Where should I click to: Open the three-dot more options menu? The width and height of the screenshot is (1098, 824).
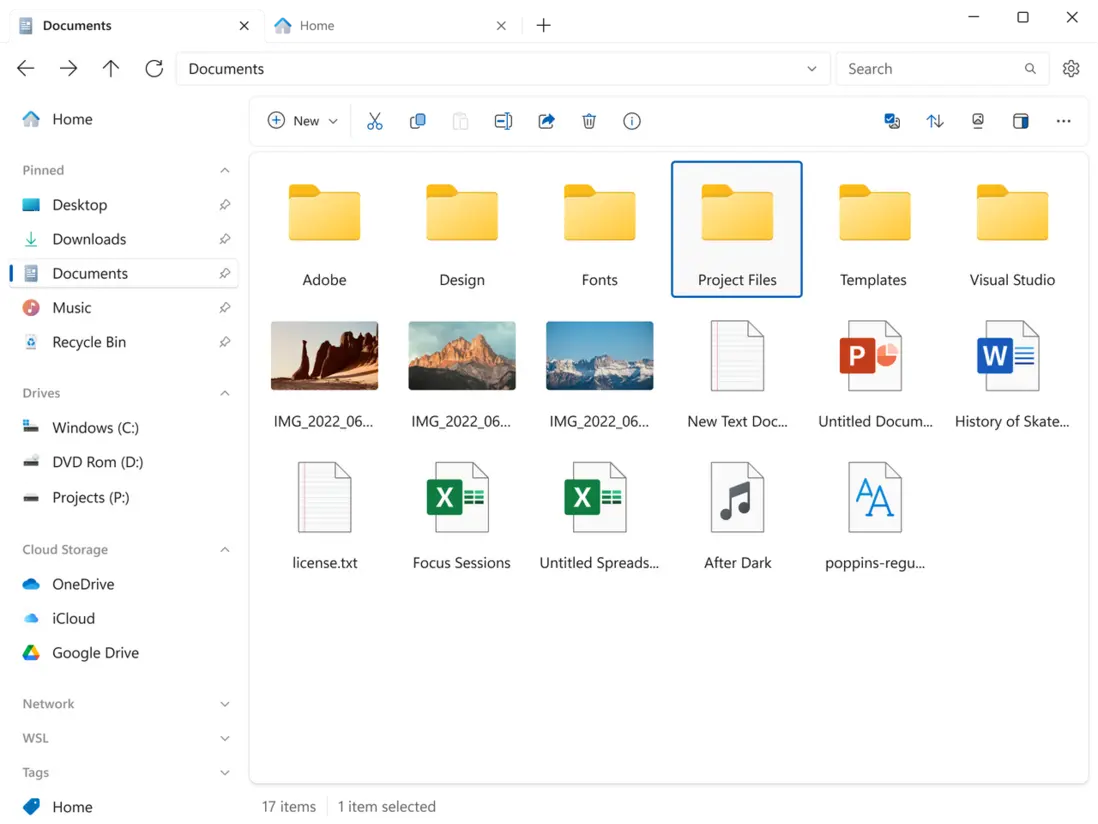[x=1063, y=121]
